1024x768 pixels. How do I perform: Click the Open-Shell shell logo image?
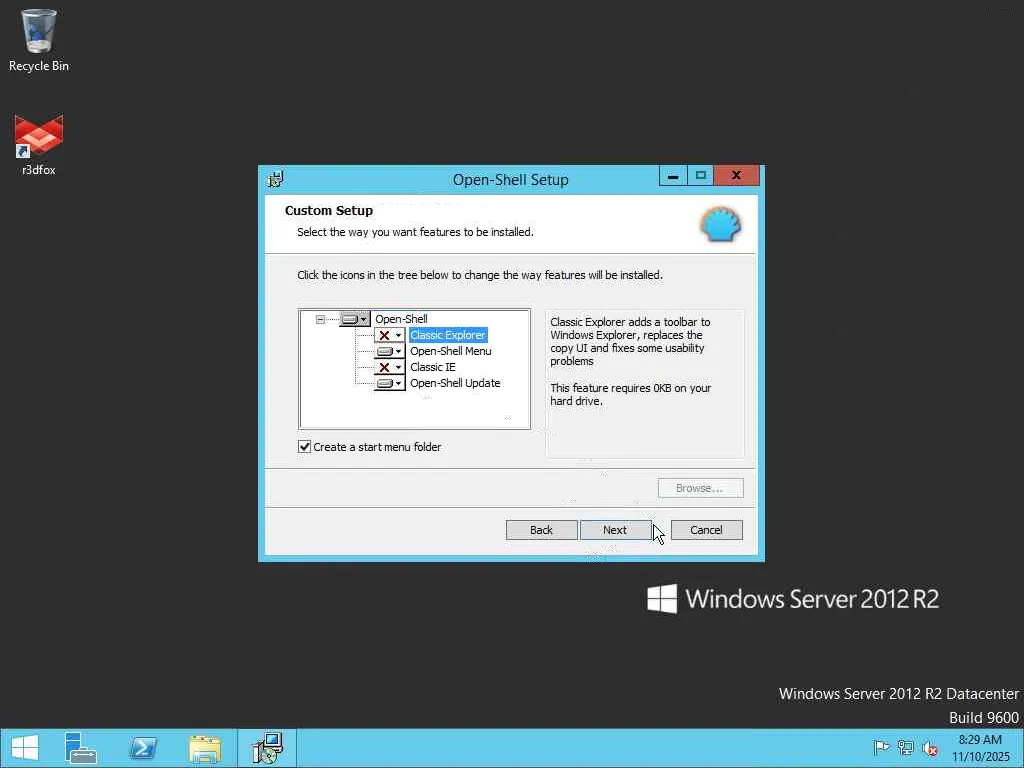tap(721, 225)
